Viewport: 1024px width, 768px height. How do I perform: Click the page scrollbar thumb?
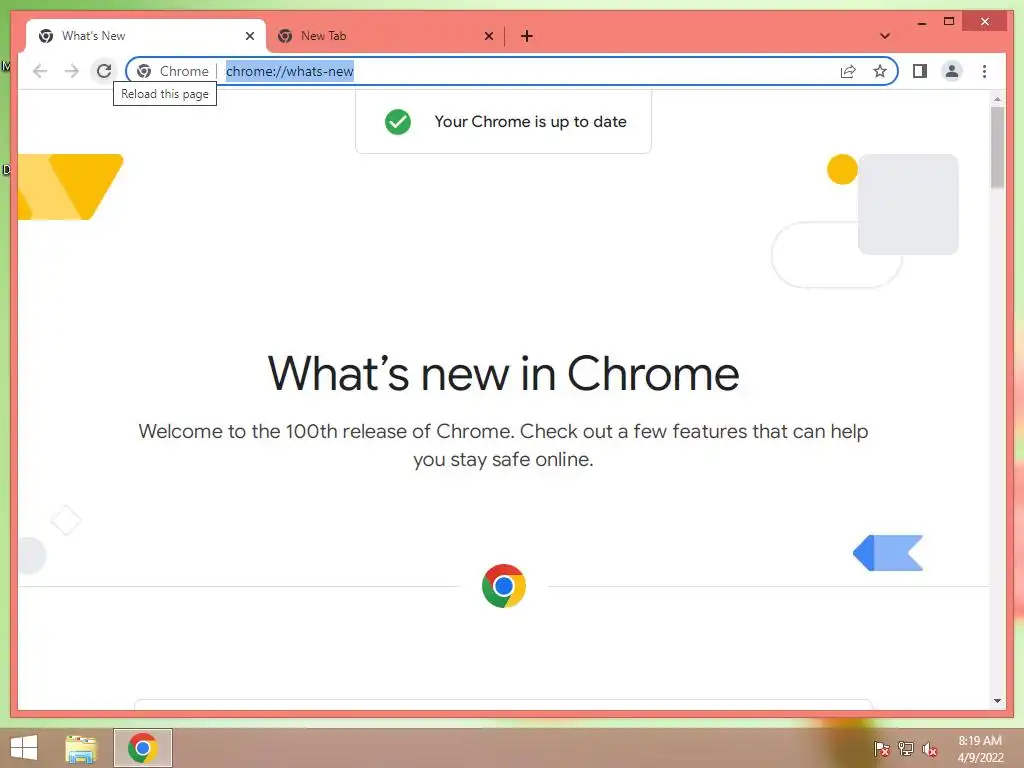click(997, 147)
